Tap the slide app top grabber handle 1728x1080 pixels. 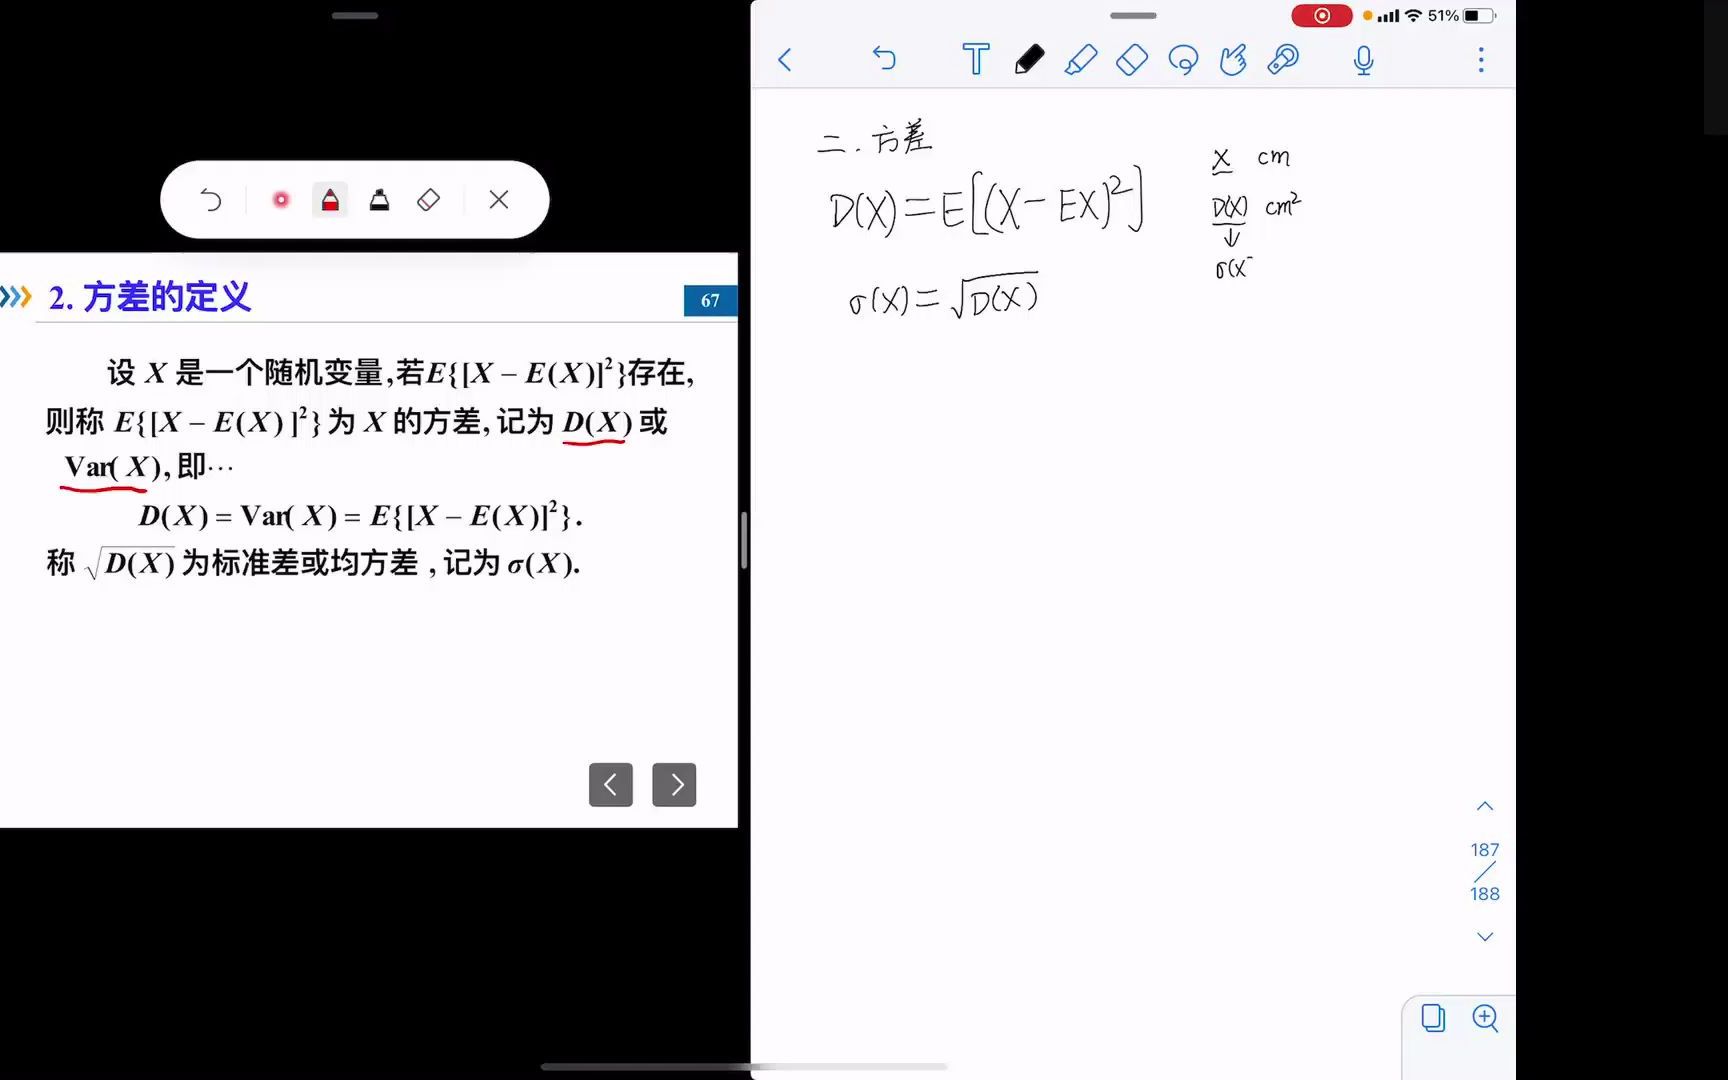click(355, 16)
